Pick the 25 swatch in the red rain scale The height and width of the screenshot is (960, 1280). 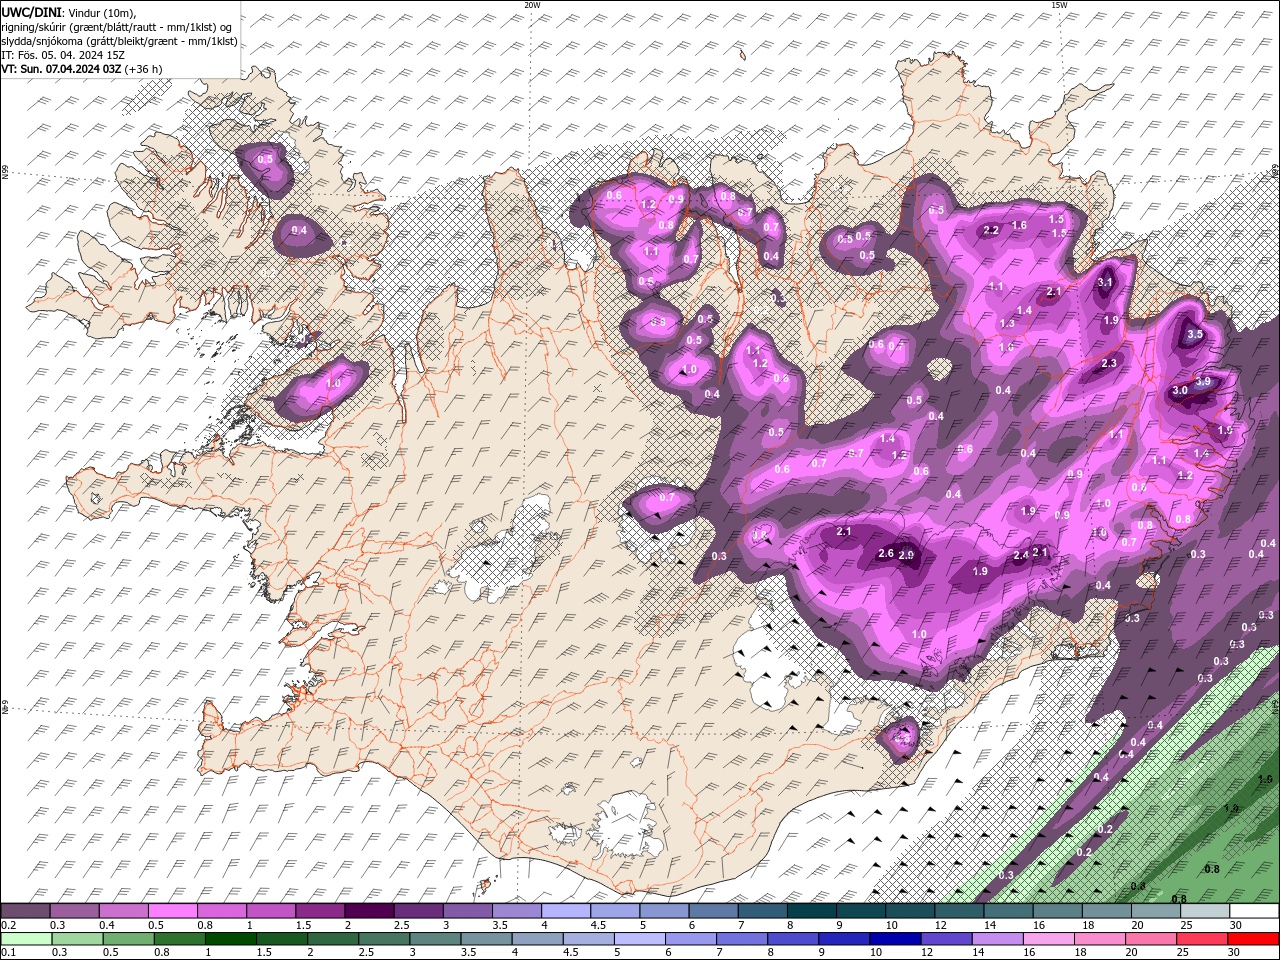click(x=1202, y=939)
